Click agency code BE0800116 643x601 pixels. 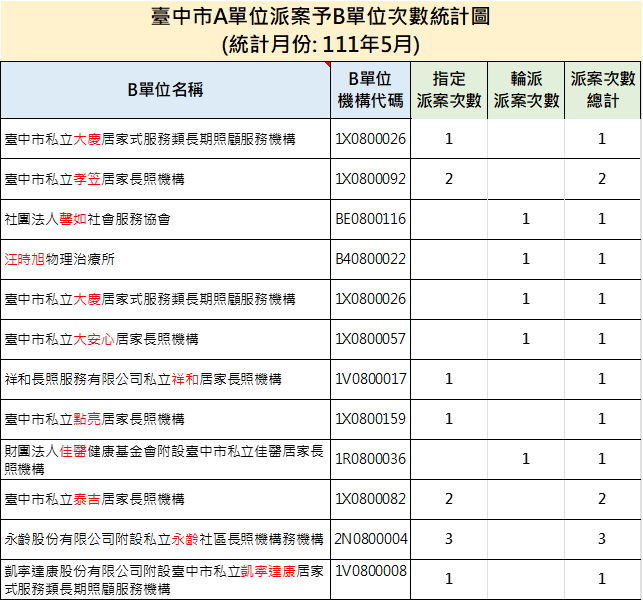point(370,219)
